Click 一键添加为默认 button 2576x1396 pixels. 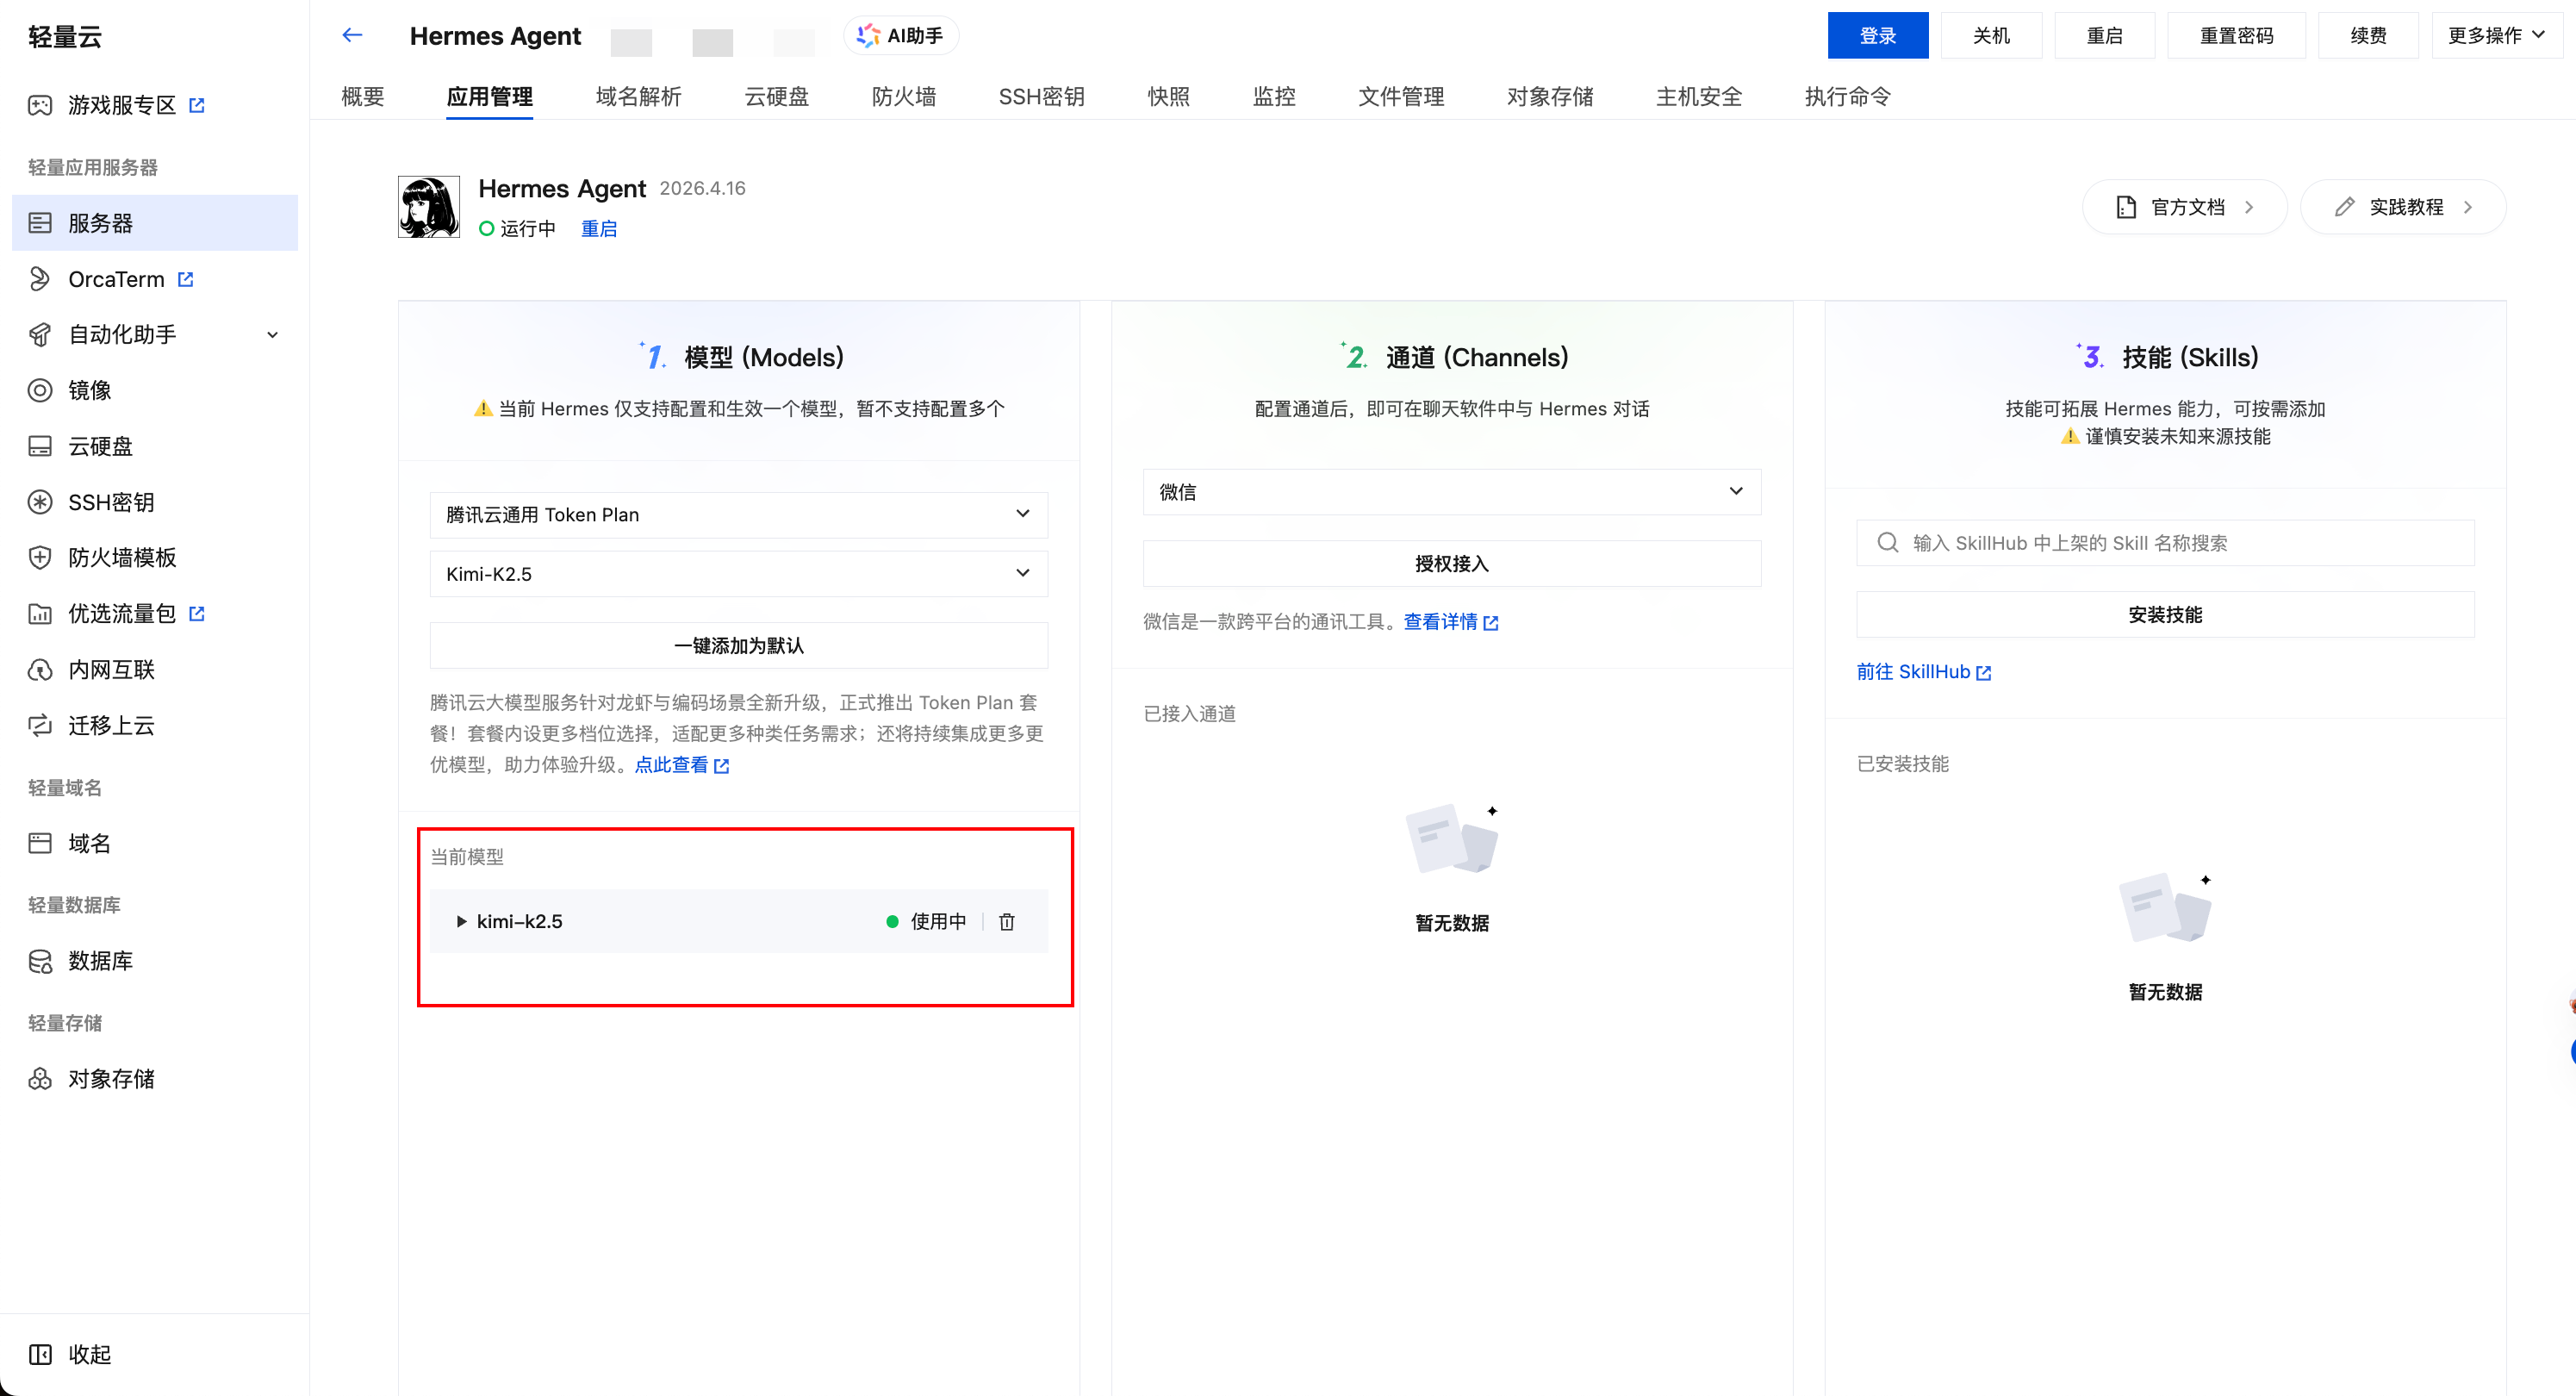[x=739, y=645]
